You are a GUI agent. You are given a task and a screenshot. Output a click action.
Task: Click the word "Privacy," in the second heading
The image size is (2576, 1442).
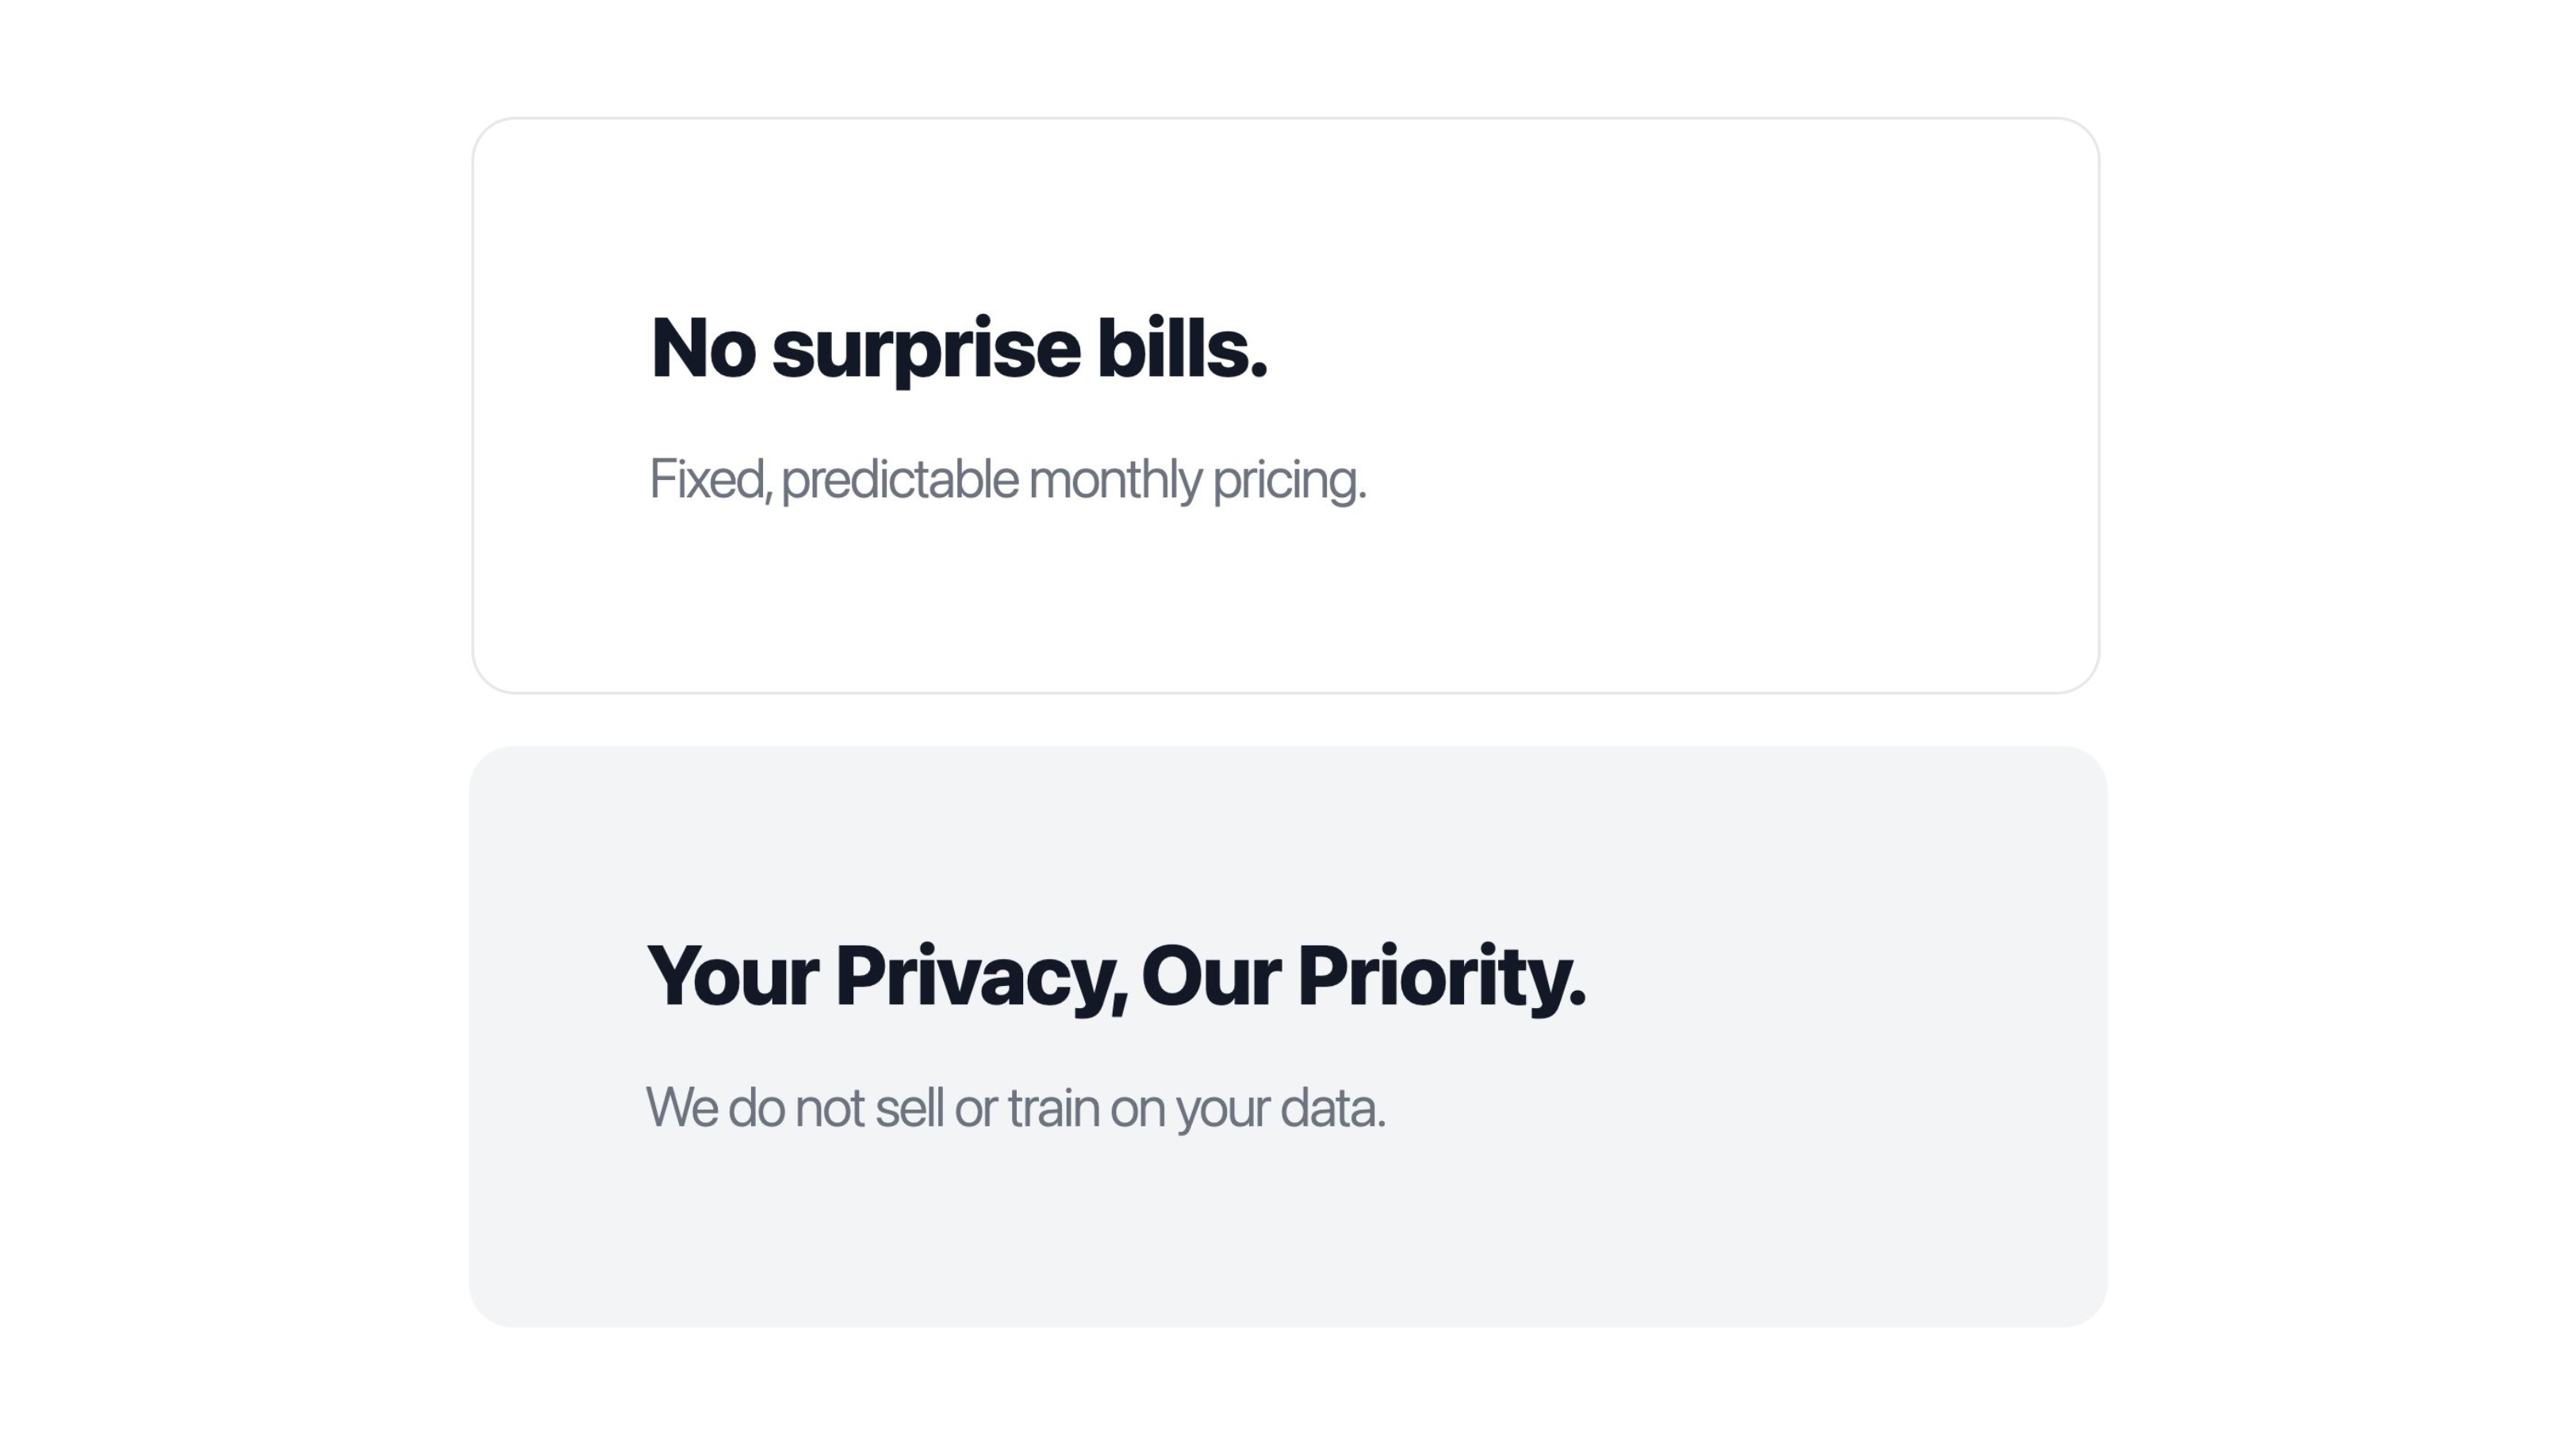[981, 978]
